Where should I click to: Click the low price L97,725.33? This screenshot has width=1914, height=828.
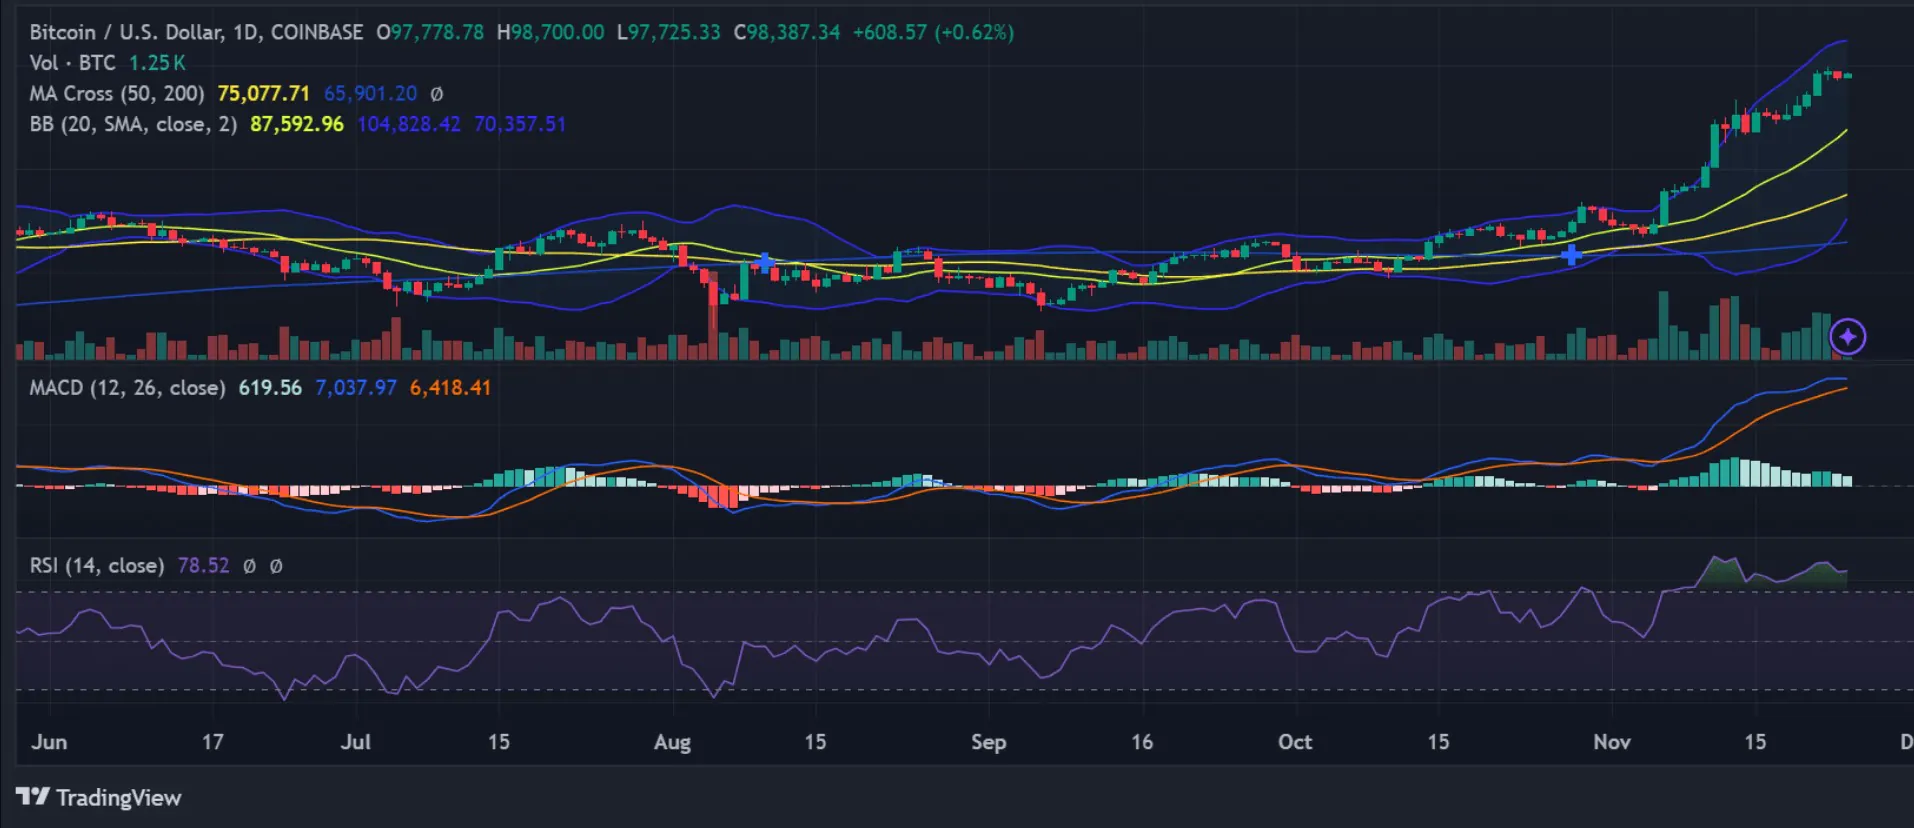(x=669, y=32)
